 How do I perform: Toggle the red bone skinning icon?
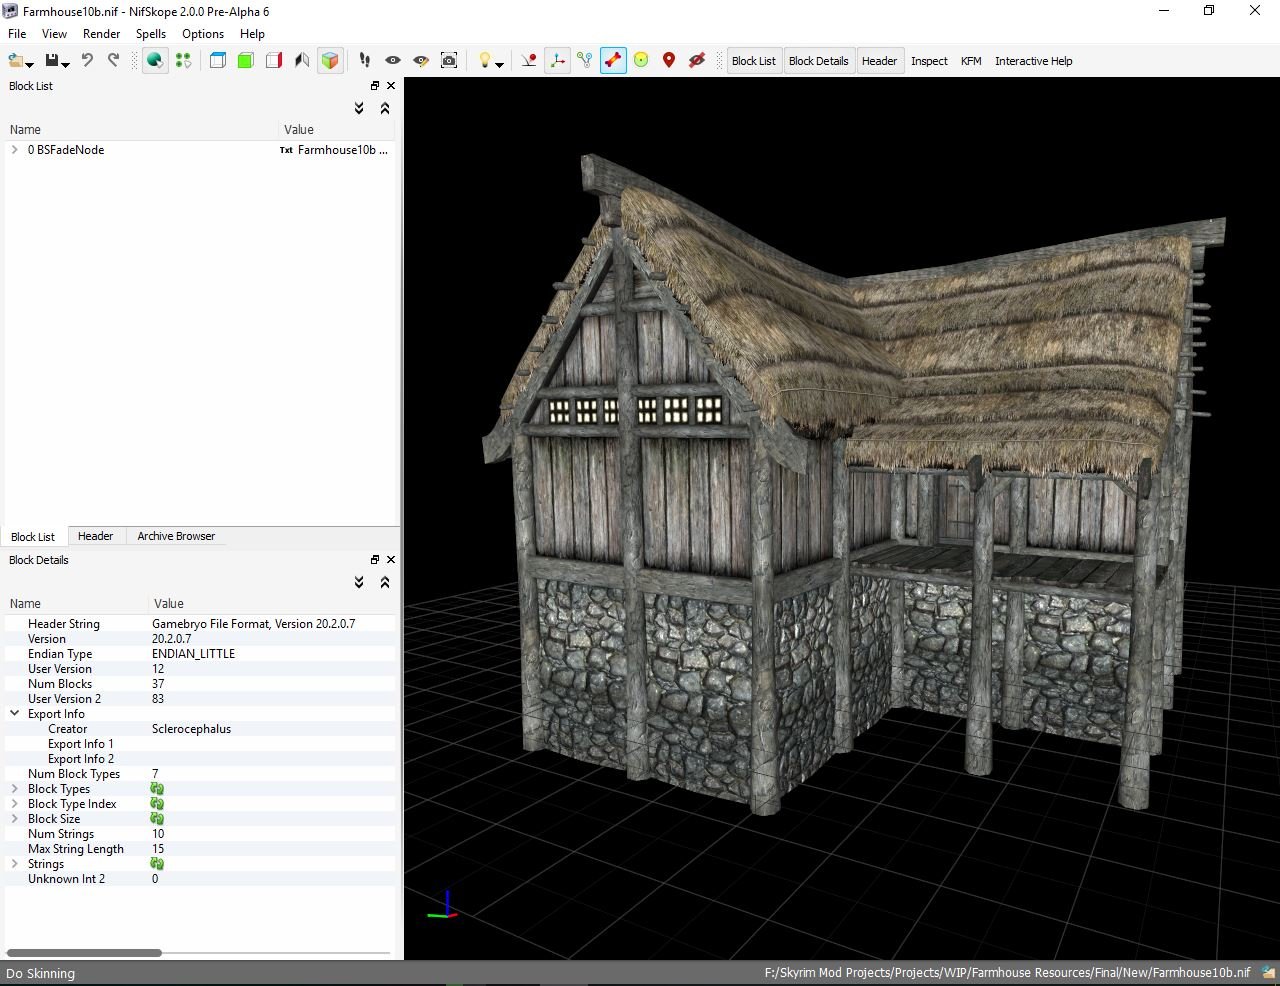click(x=613, y=61)
